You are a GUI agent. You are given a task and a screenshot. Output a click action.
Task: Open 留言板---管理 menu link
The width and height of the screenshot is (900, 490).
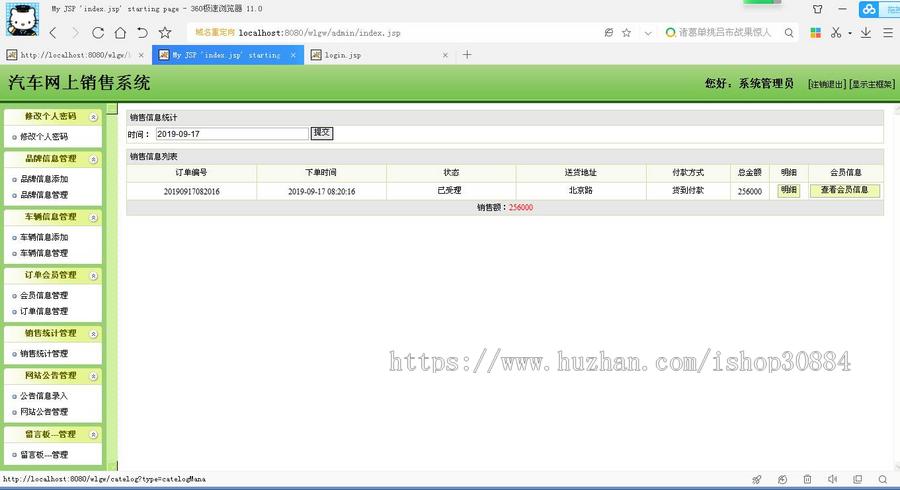point(44,455)
